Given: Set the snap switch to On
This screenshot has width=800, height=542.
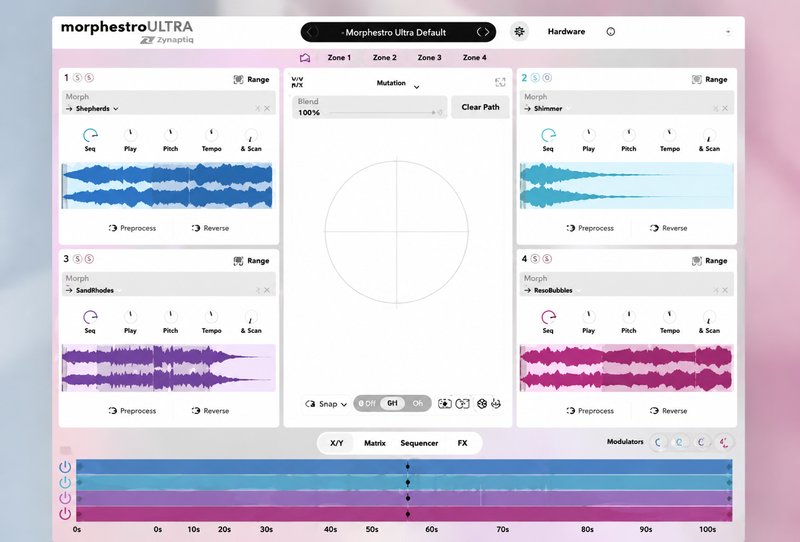Looking at the screenshot, I should (x=418, y=404).
